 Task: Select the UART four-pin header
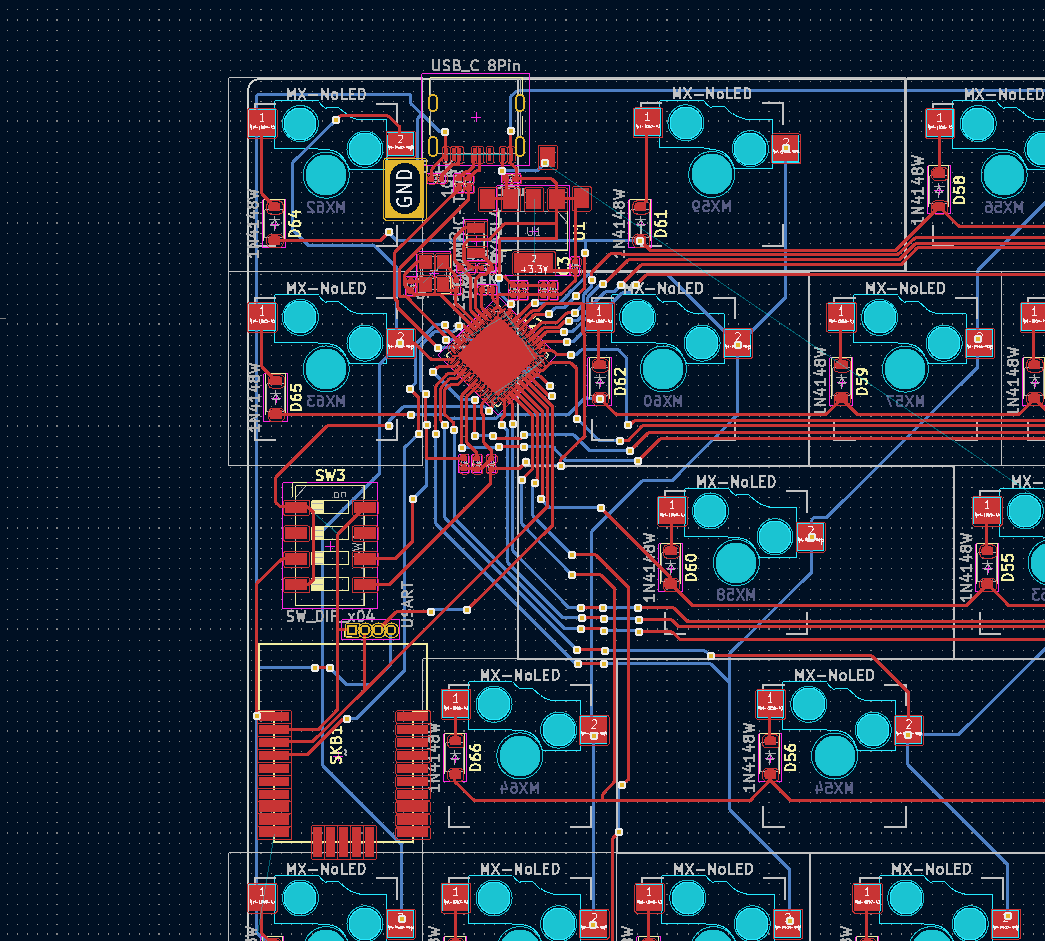(371, 630)
